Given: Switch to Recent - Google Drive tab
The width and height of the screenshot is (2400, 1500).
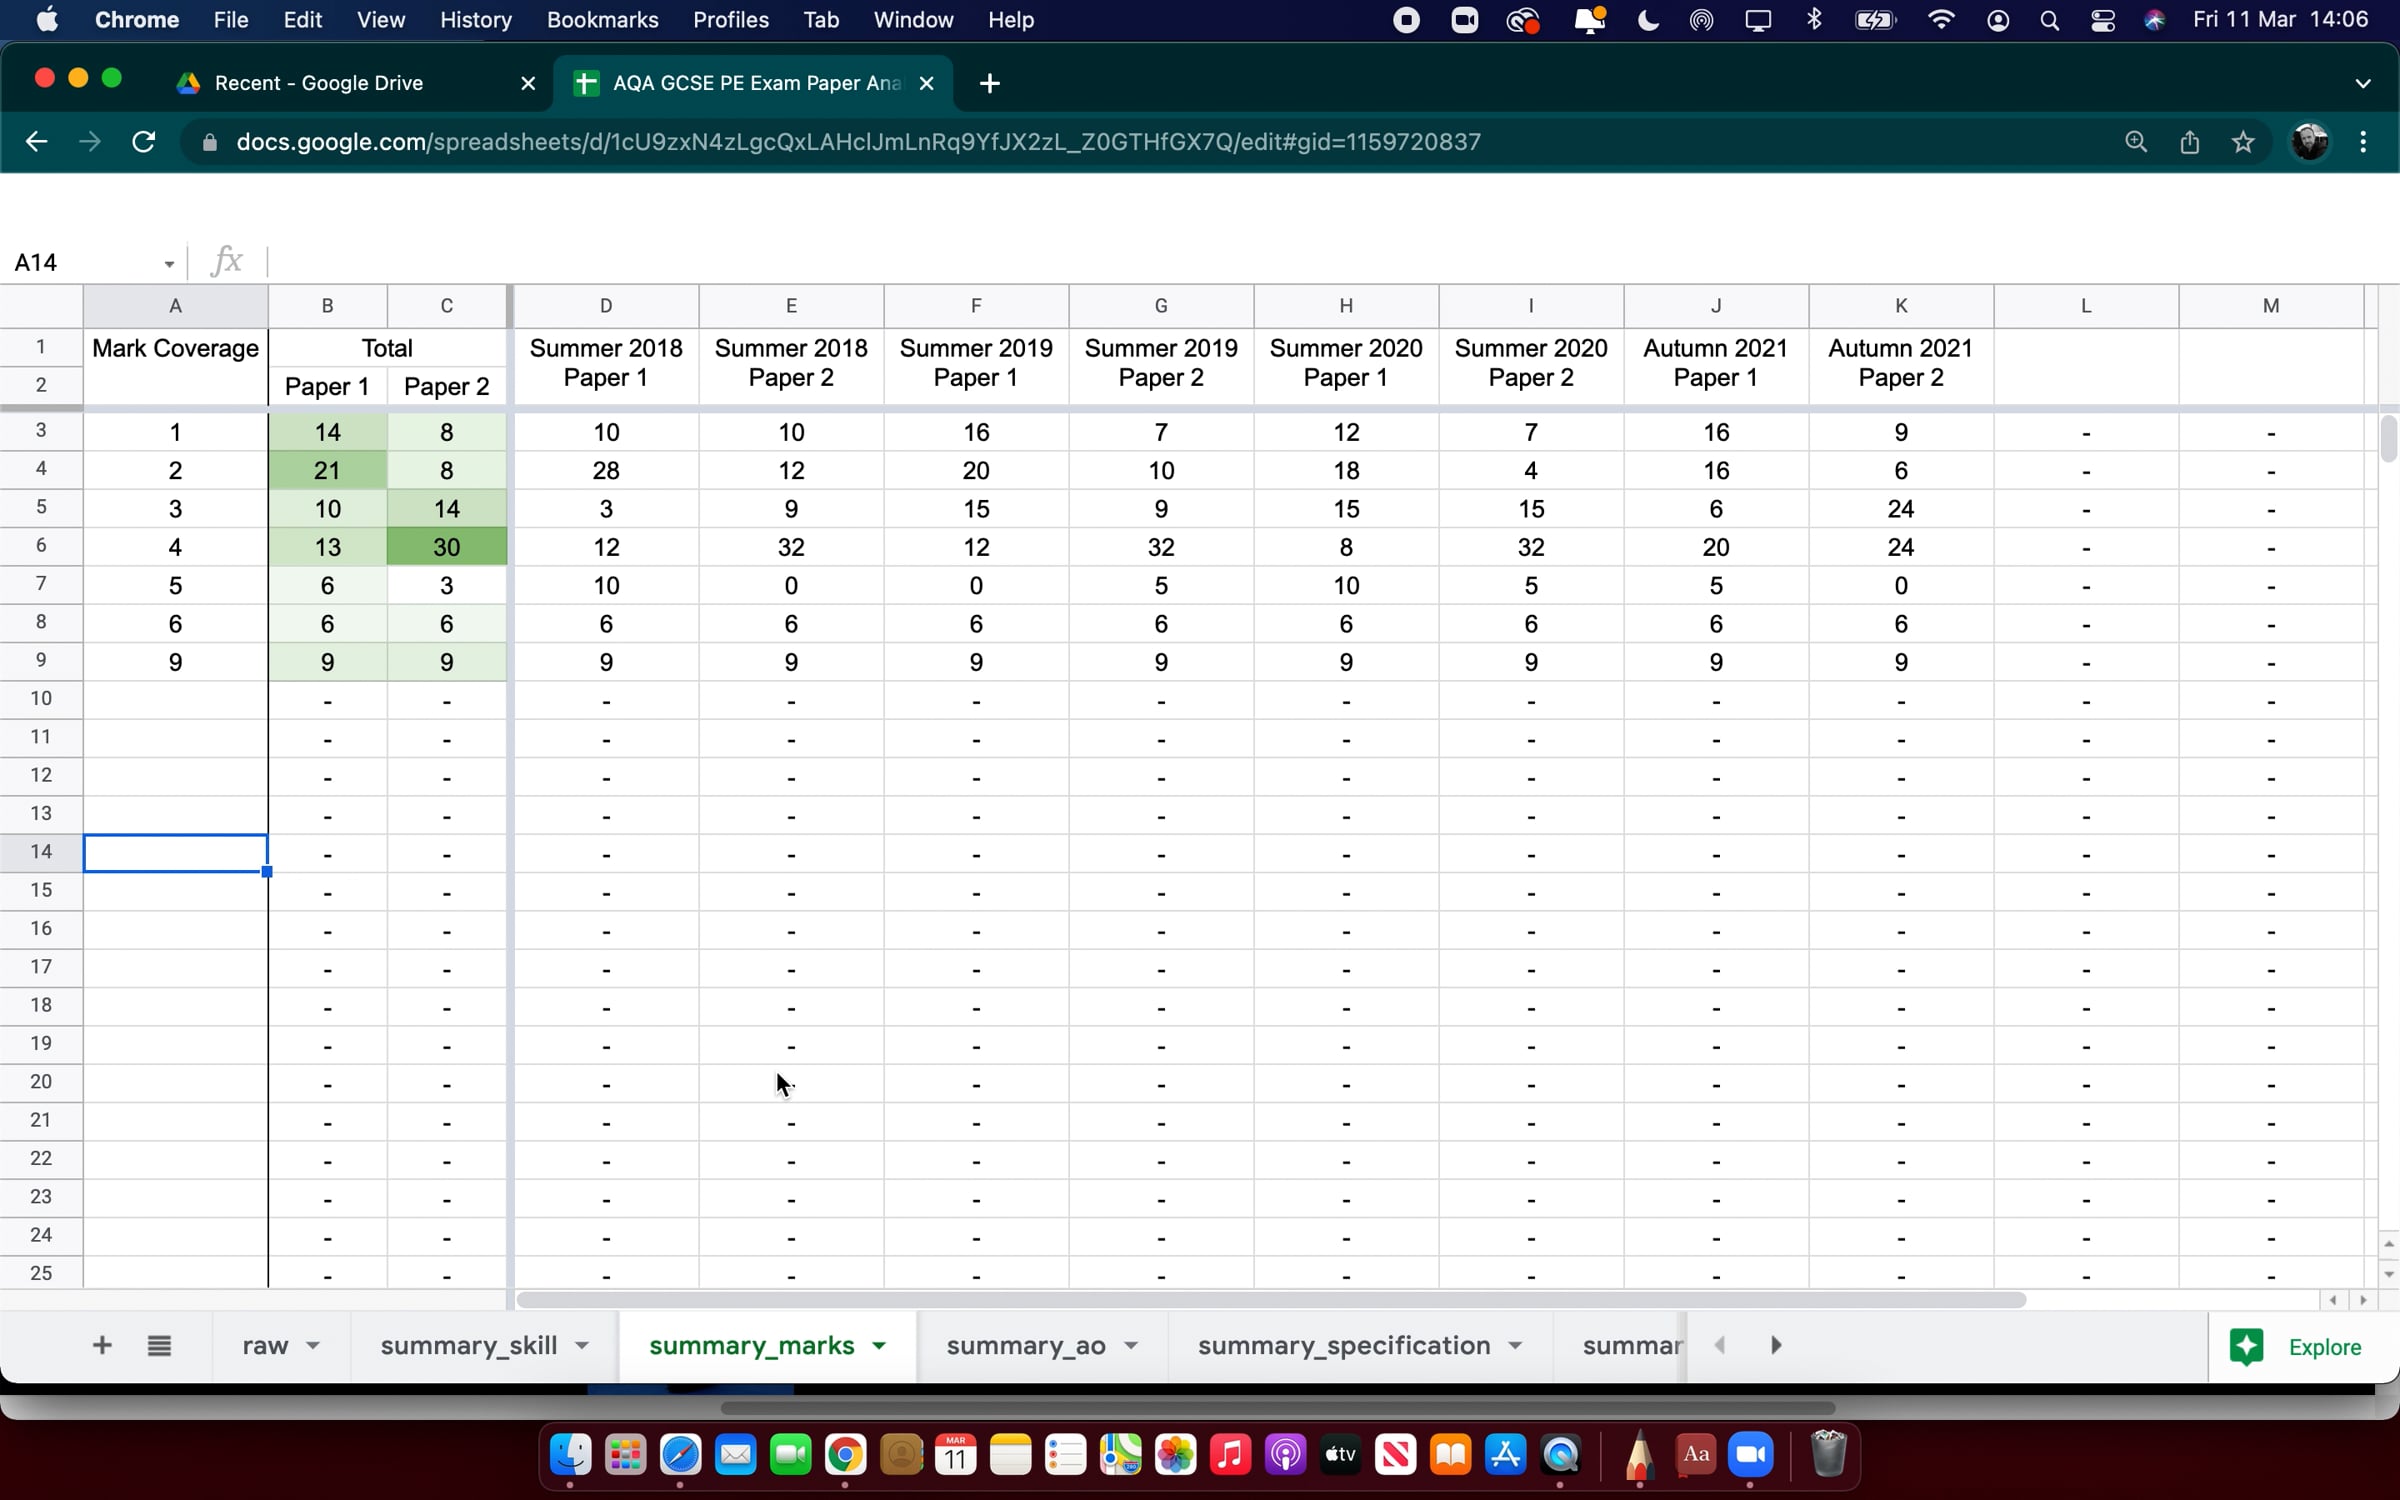Looking at the screenshot, I should point(318,83).
